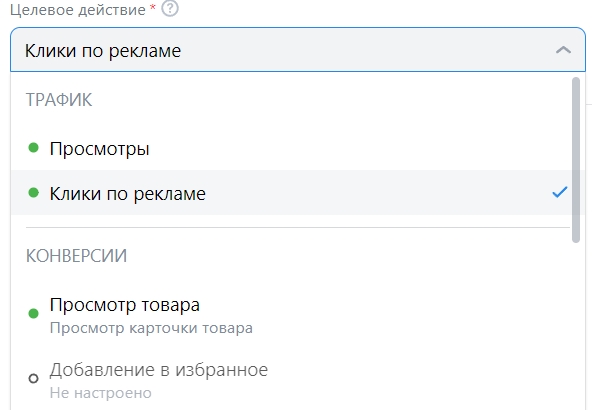592x410 pixels.
Task: Click the empty circle beside Добавление в избранное
Action: (x=34, y=378)
